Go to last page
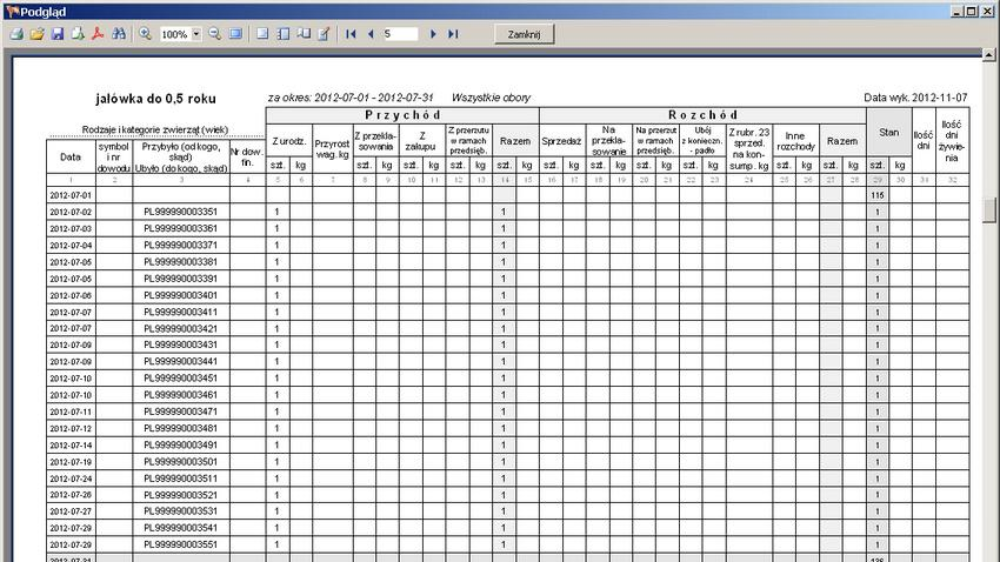This screenshot has height=562, width=1000. click(453, 34)
